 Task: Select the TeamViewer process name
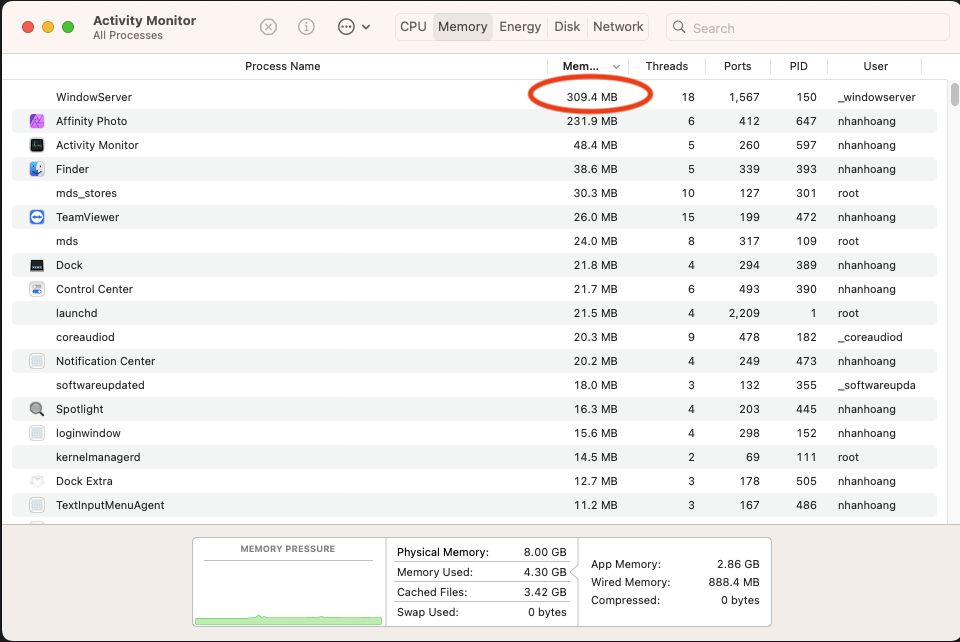point(88,217)
